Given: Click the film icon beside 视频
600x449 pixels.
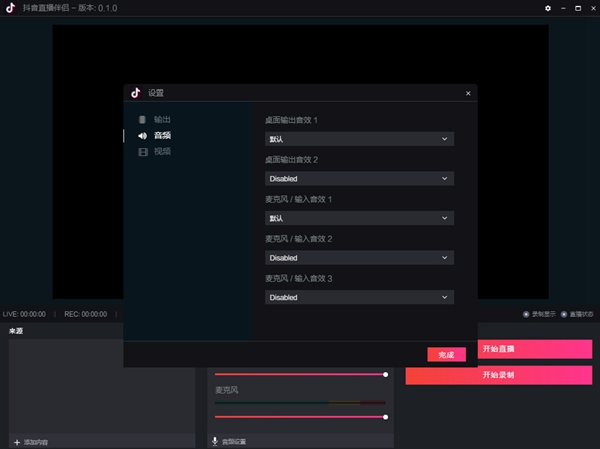Looking at the screenshot, I should click(x=143, y=152).
